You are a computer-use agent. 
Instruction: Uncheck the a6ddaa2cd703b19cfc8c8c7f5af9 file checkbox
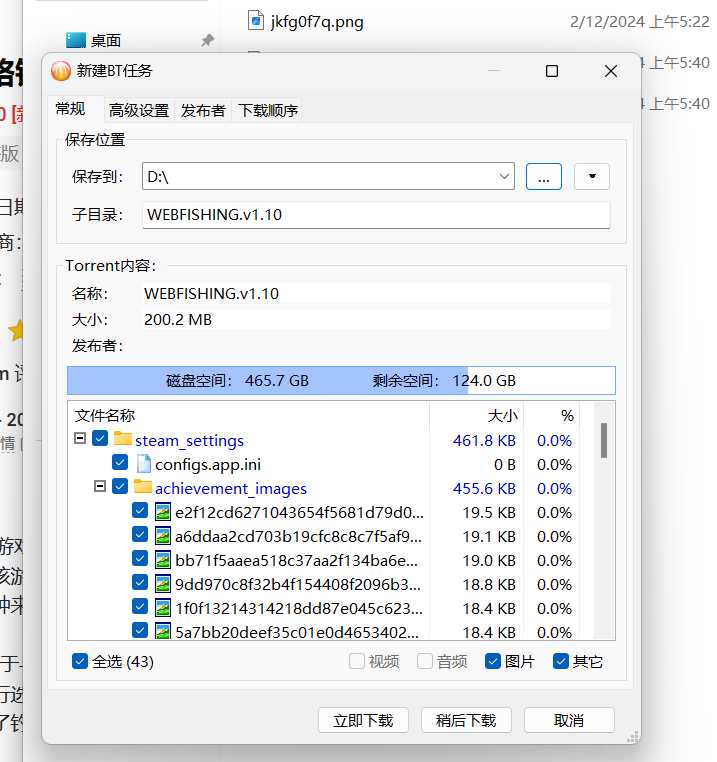click(140, 534)
